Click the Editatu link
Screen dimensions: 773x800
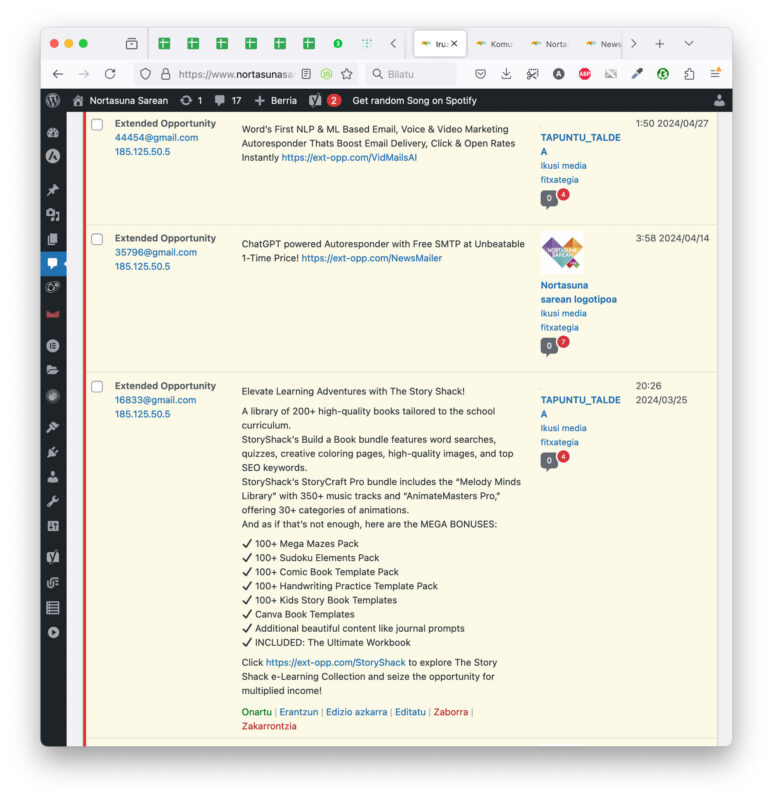click(x=410, y=712)
